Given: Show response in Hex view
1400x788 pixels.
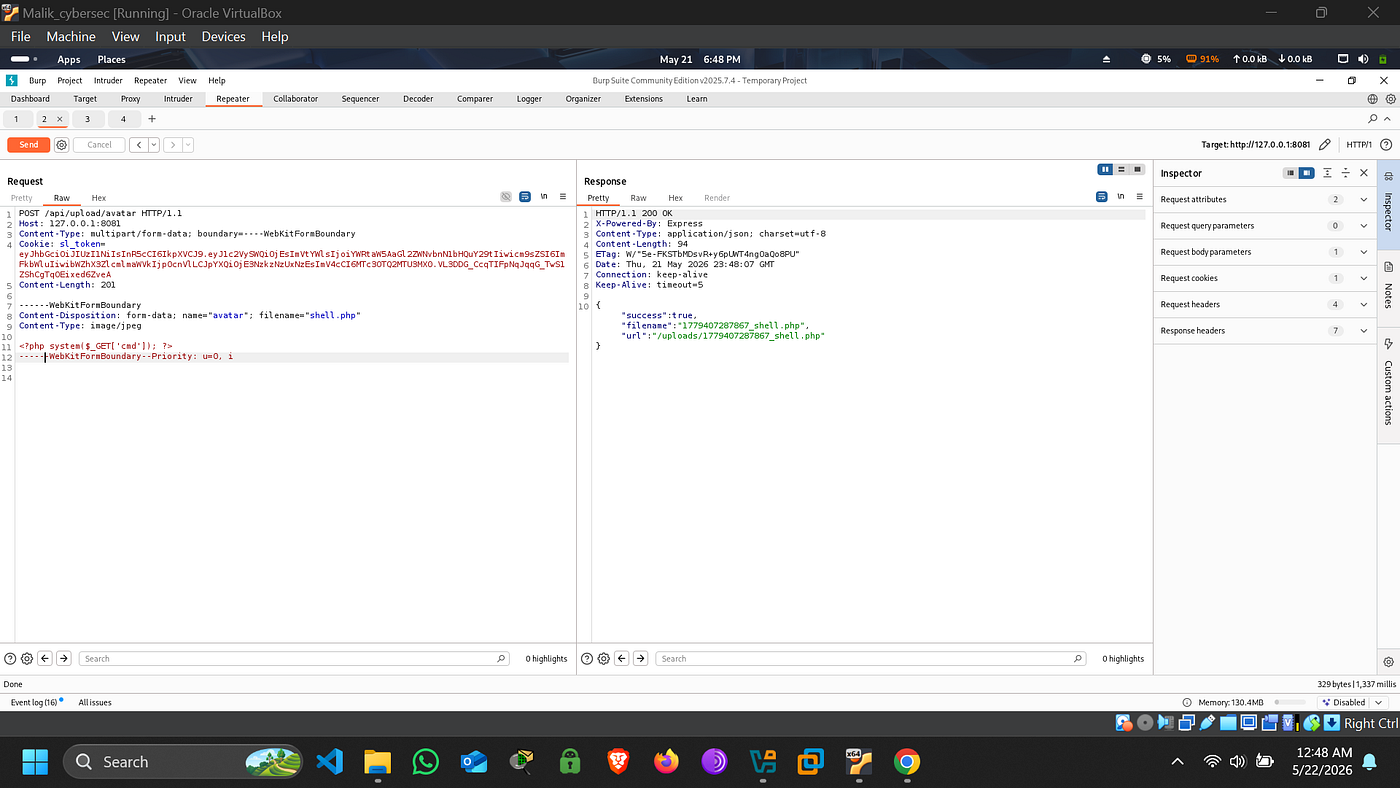Looking at the screenshot, I should (675, 198).
